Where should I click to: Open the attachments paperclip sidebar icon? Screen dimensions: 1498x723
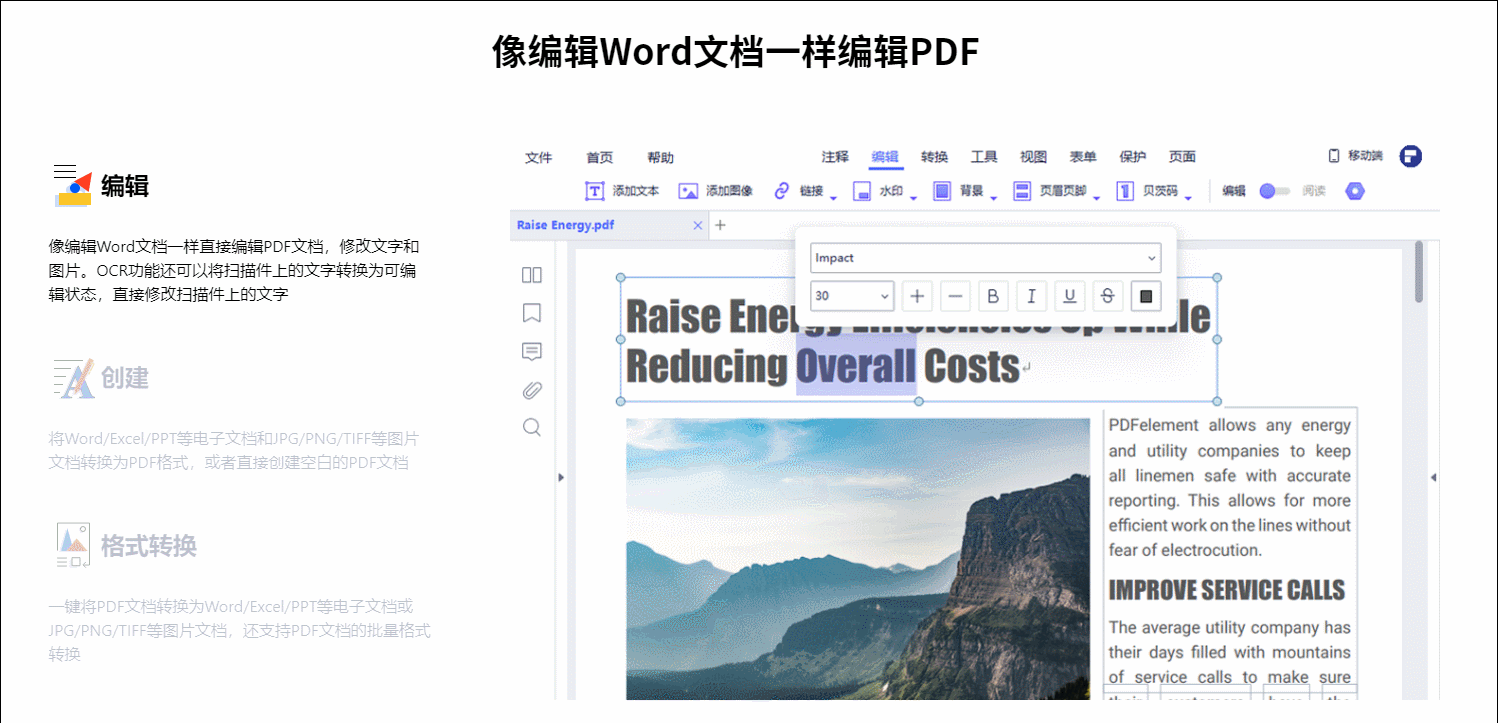pyautogui.click(x=532, y=390)
